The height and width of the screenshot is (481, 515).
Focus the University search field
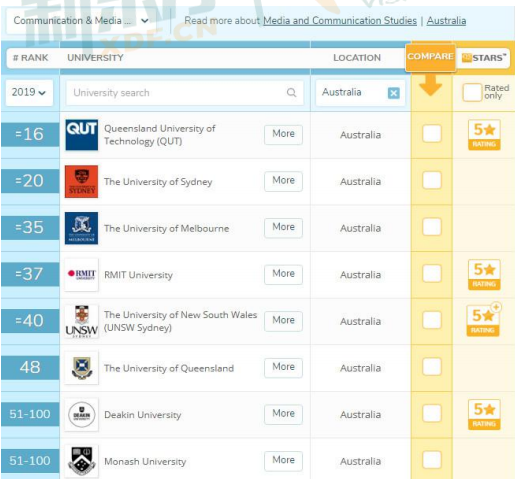tap(185, 93)
